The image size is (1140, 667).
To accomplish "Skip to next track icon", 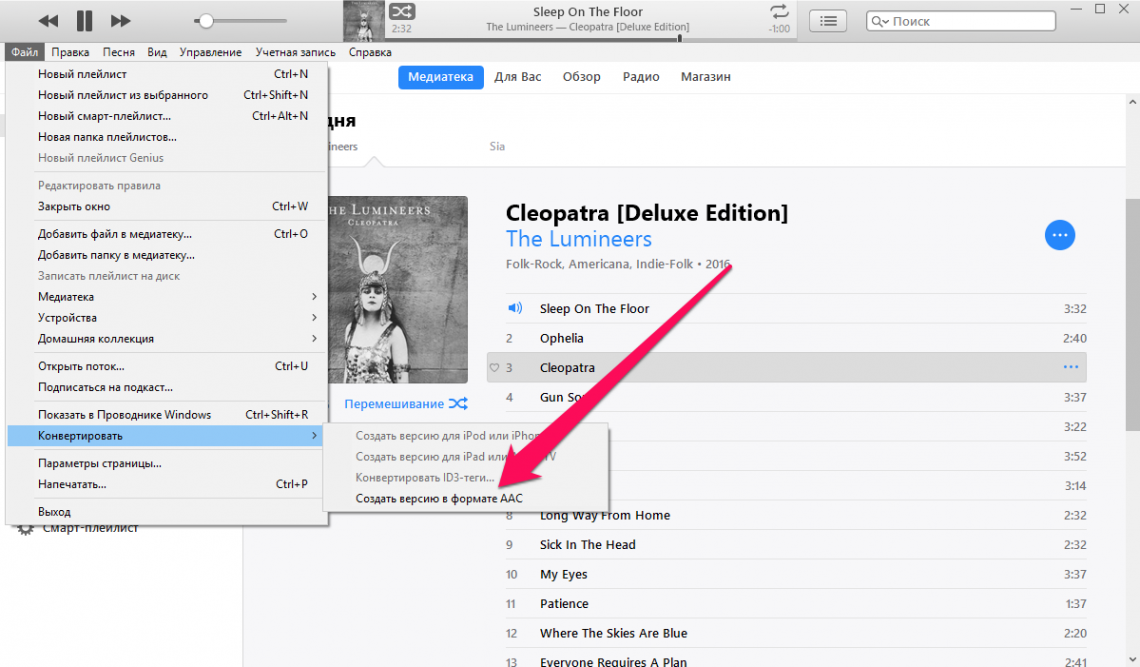I will [x=120, y=21].
